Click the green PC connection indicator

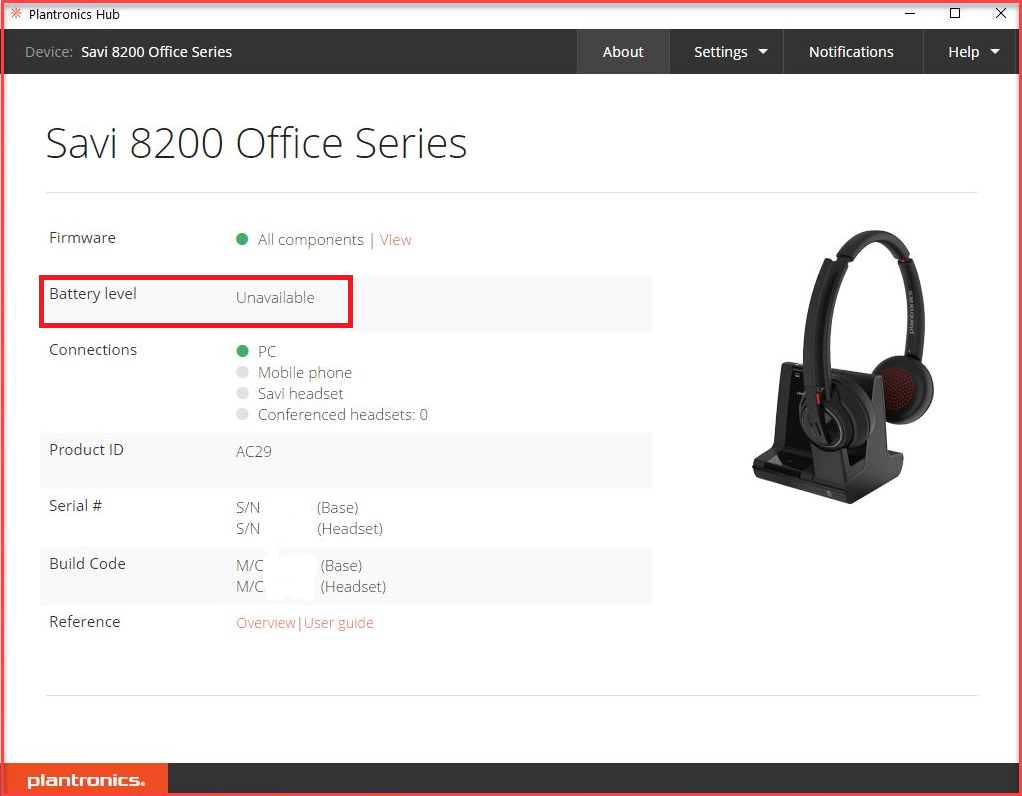pyautogui.click(x=242, y=351)
